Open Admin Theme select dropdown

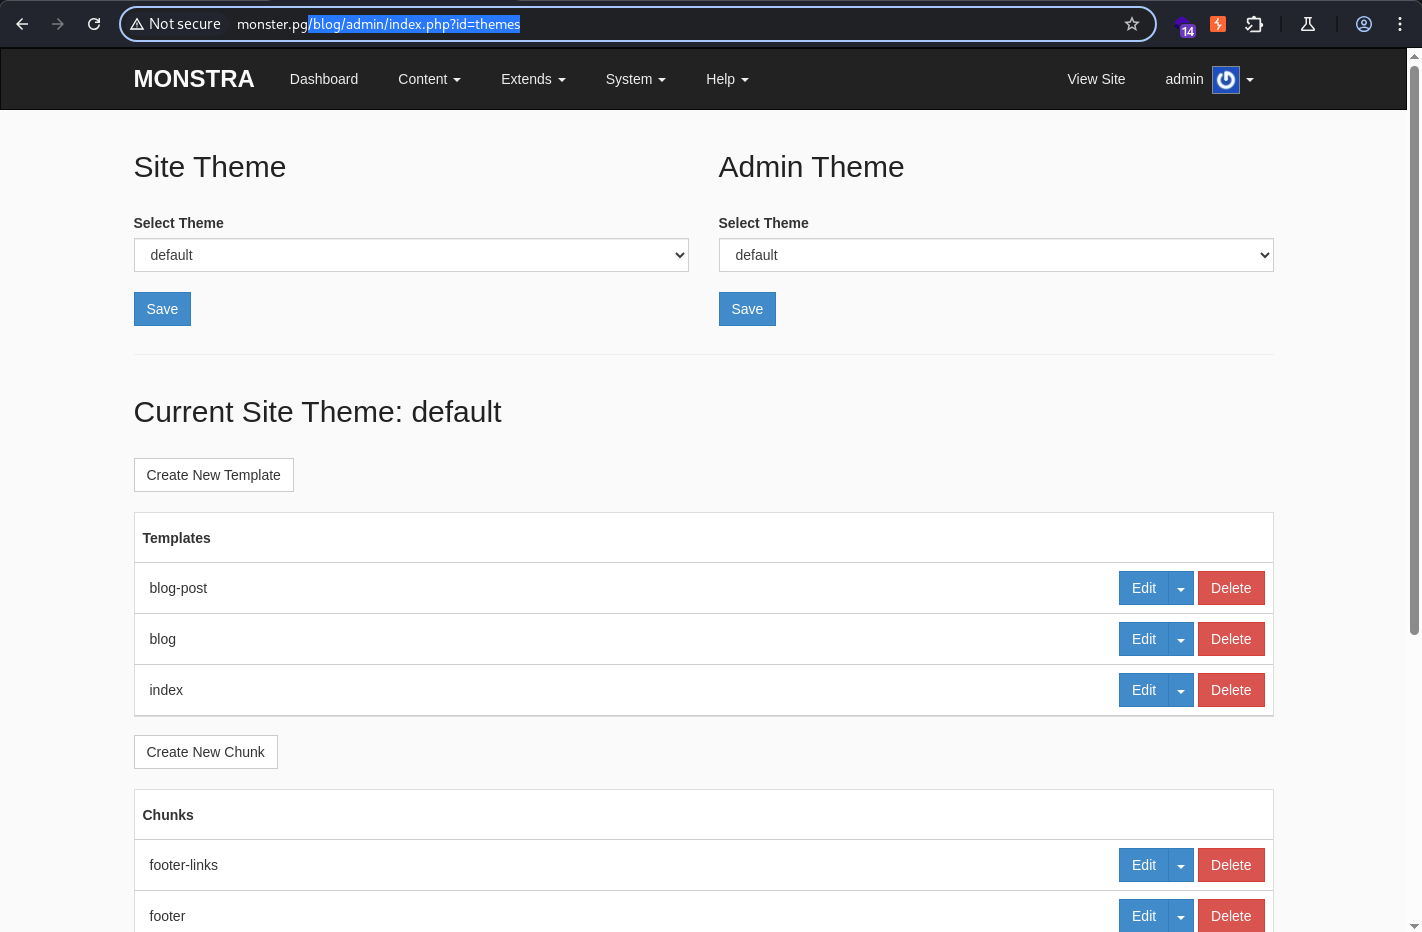pyautogui.click(x=996, y=255)
